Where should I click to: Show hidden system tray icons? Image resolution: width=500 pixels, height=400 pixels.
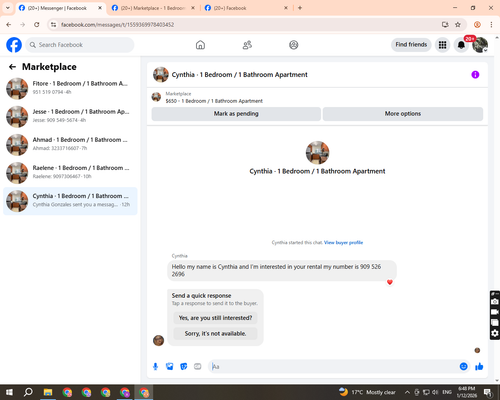click(x=407, y=392)
